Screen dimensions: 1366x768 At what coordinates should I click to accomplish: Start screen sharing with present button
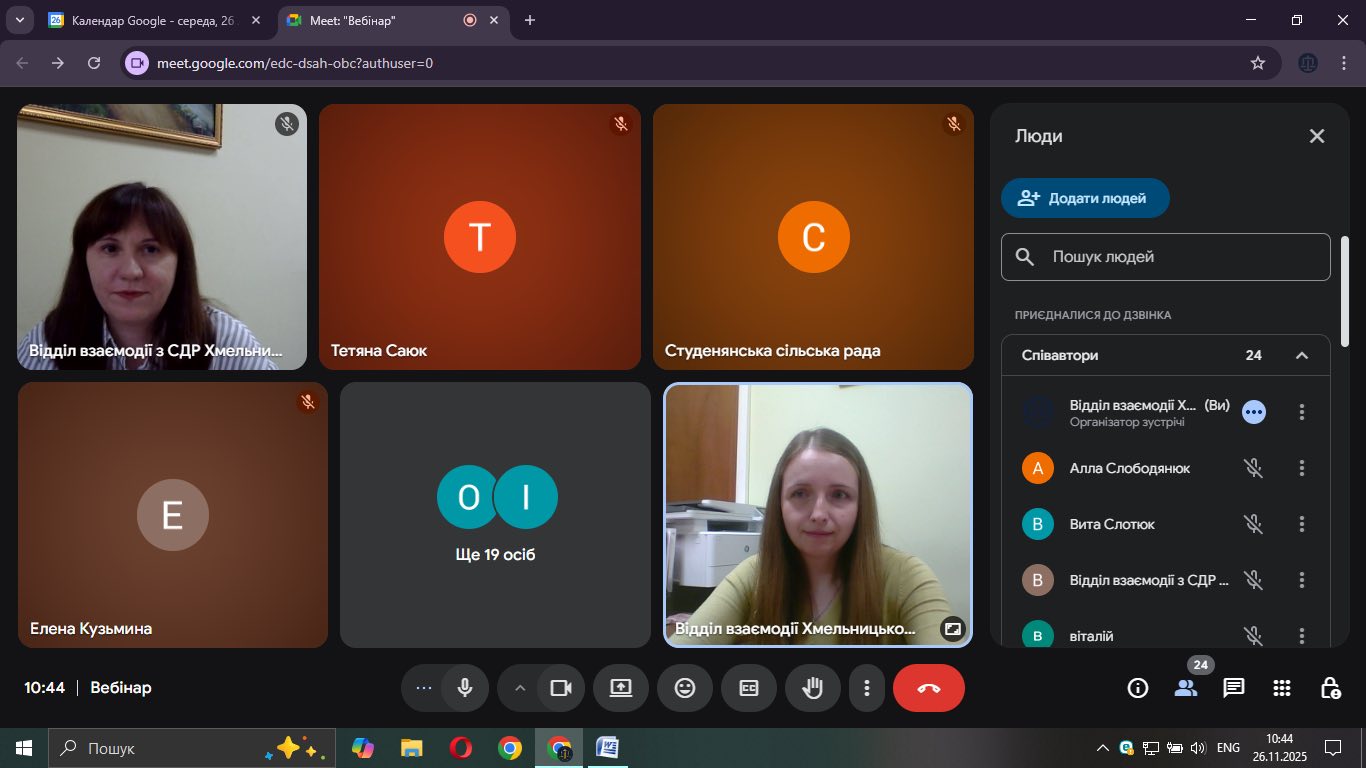[621, 688]
